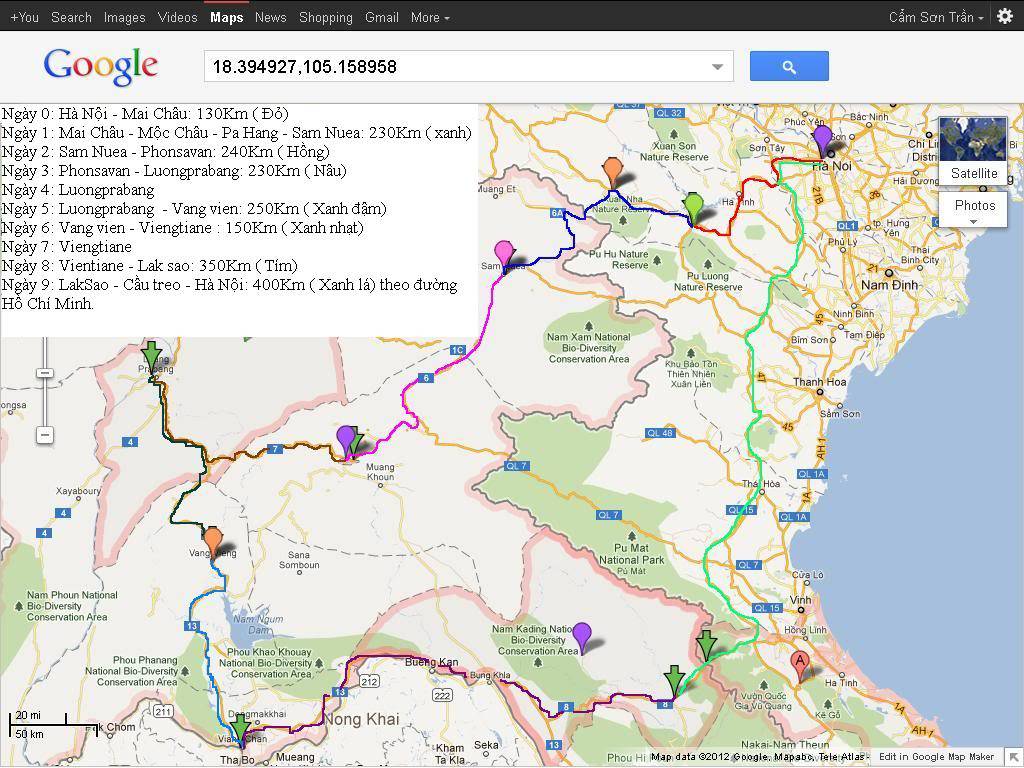
Task: Click the QL 48 road shield
Action: point(660,433)
